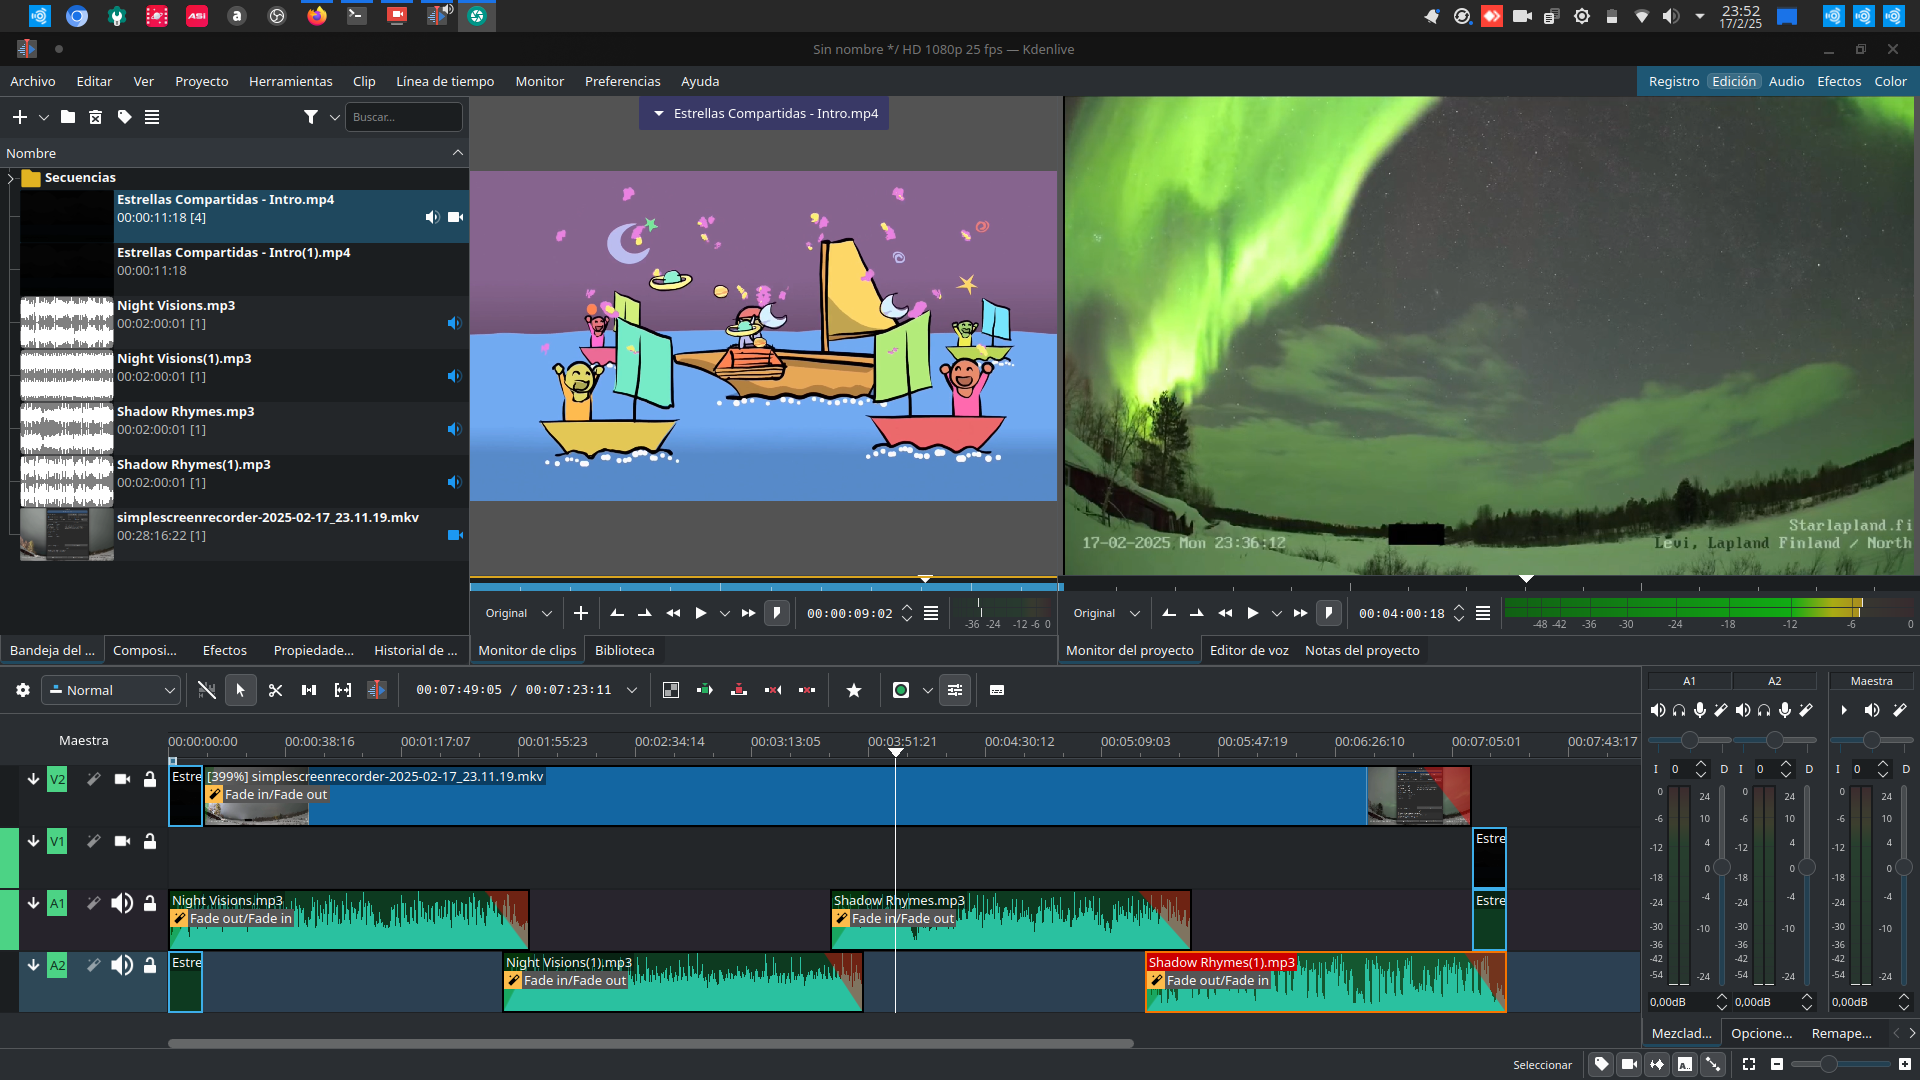Image resolution: width=1920 pixels, height=1080 pixels.
Task: Open project monitor Original zoom dropdown
Action: tap(1106, 613)
